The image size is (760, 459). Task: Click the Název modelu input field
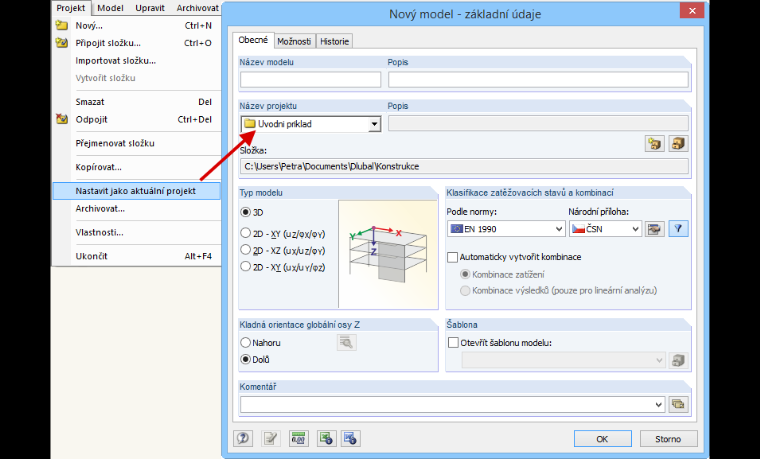point(310,79)
